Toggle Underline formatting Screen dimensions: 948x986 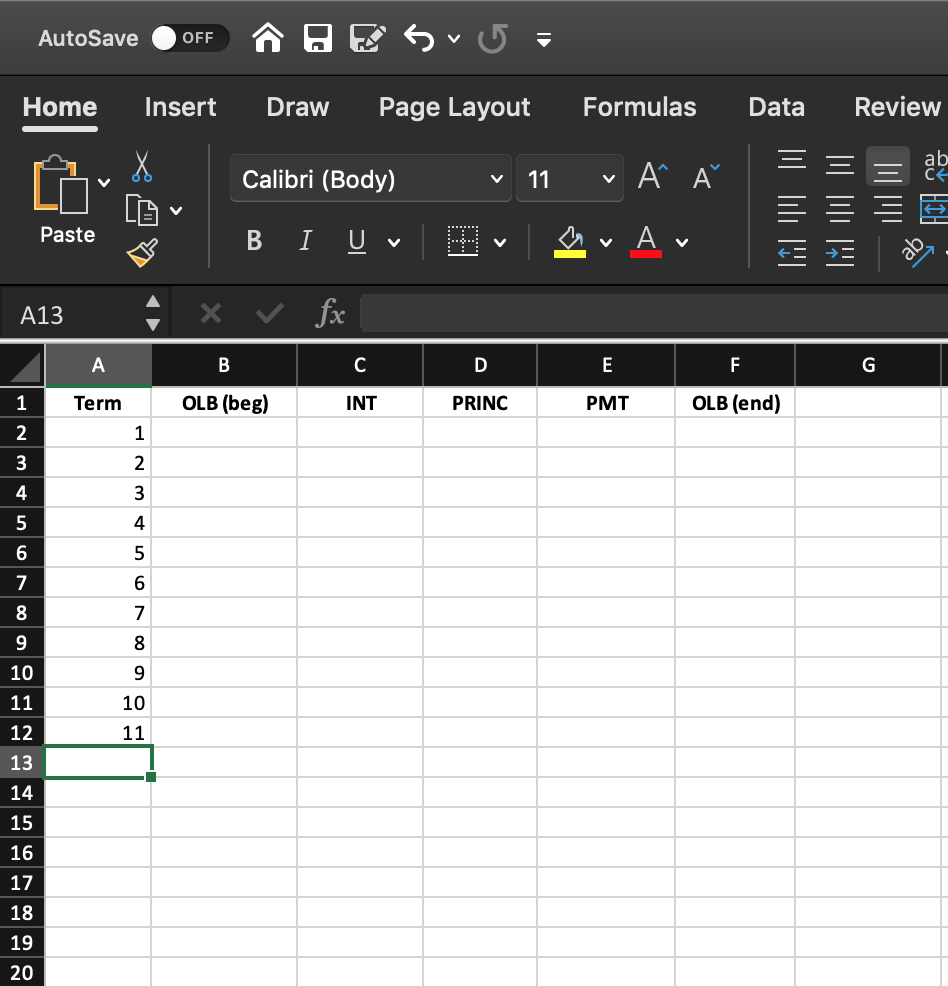tap(356, 241)
